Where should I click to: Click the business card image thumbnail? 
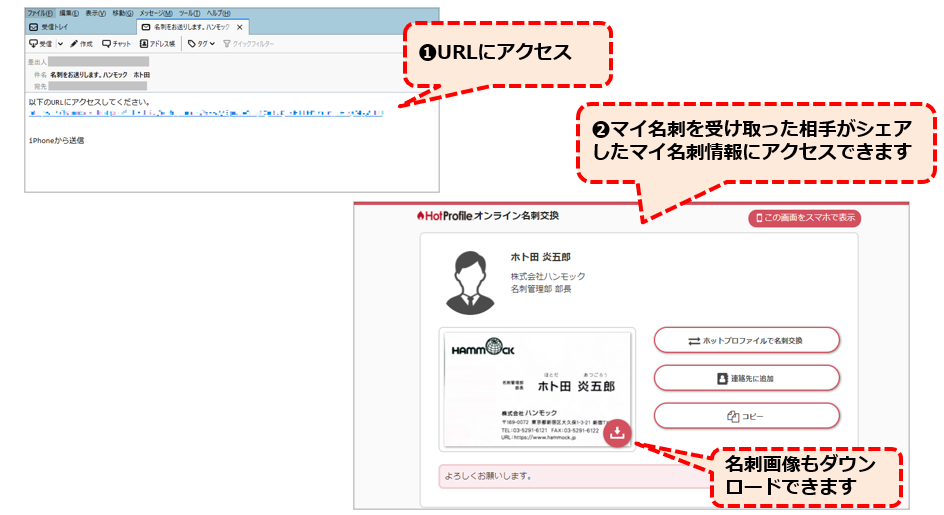pos(537,389)
